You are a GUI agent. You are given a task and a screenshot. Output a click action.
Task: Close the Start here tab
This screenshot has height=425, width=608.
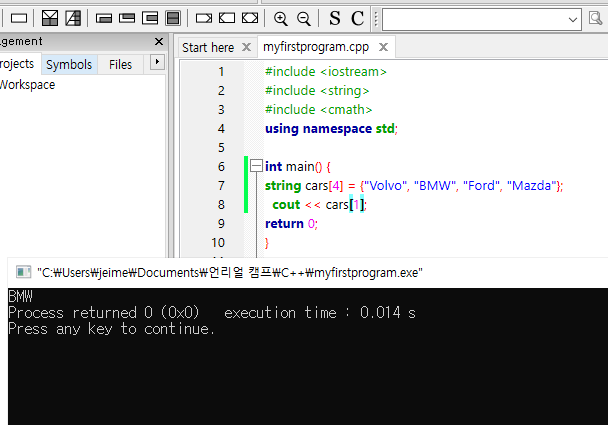pos(246,47)
